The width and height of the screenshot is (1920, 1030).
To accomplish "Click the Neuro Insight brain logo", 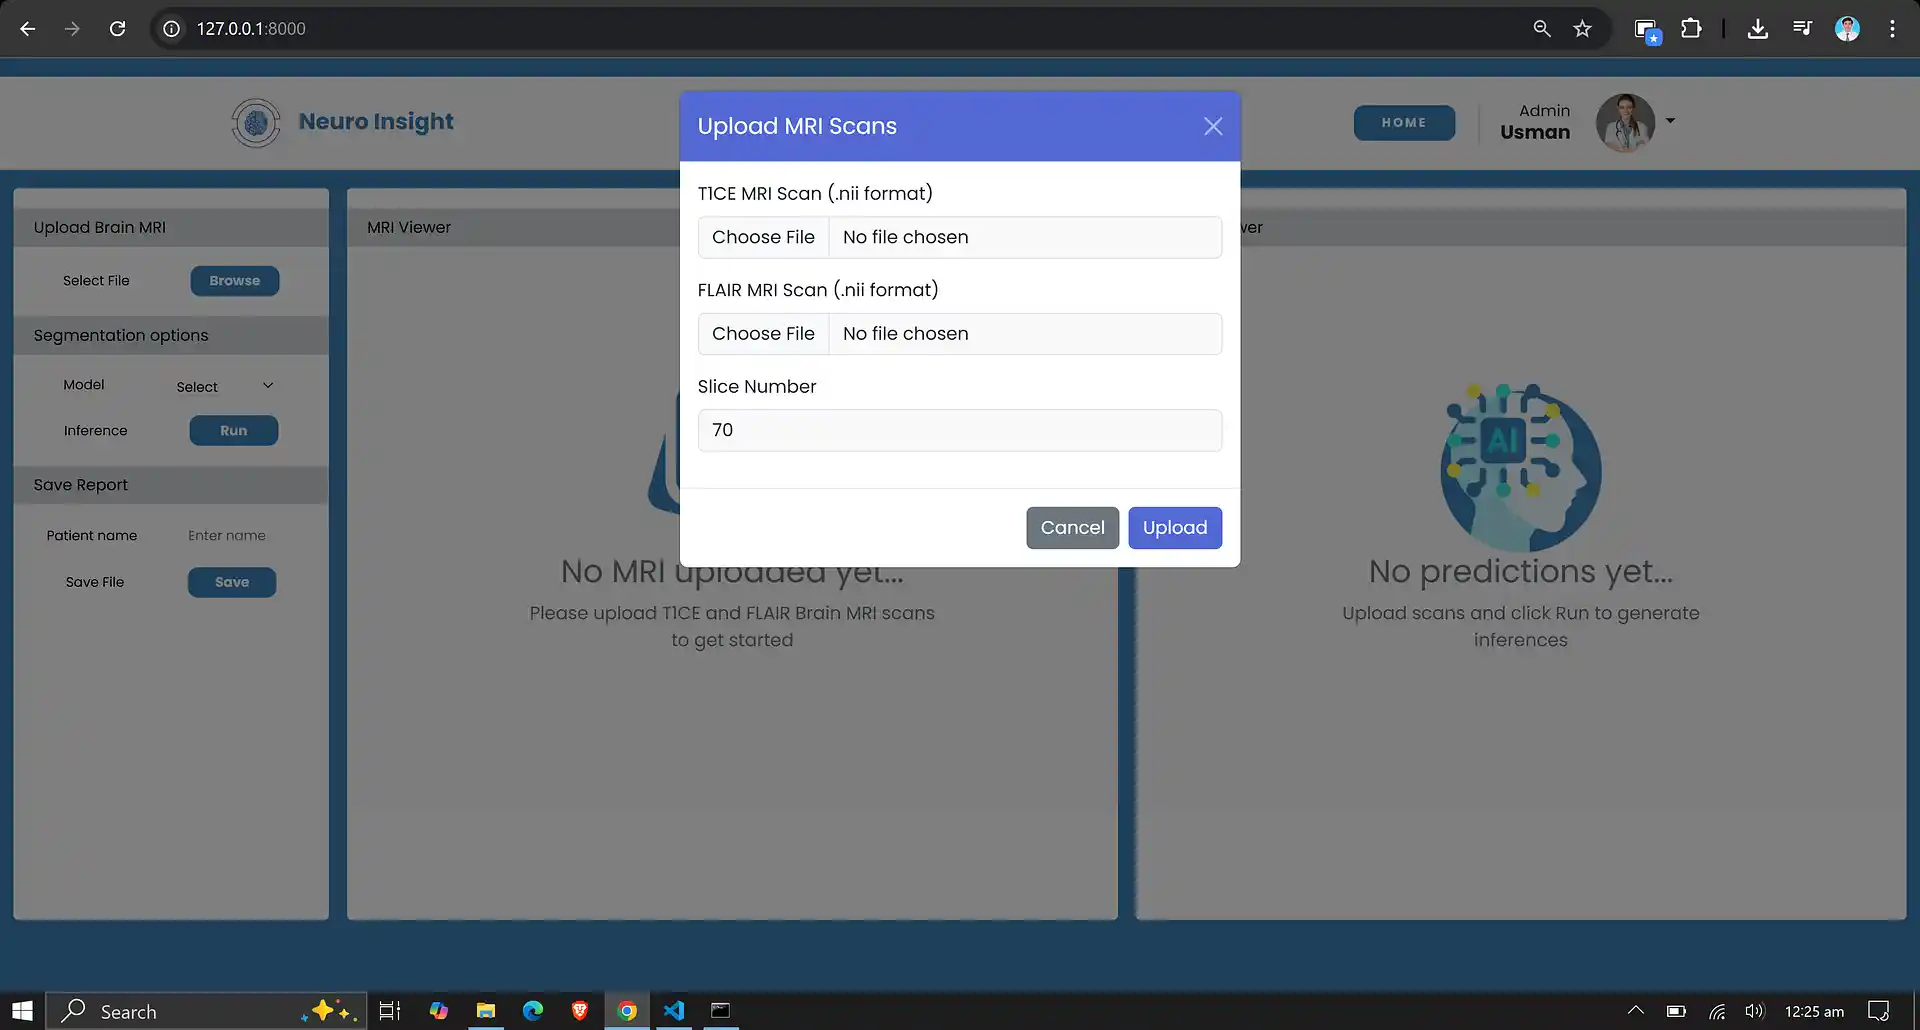I will 256,122.
